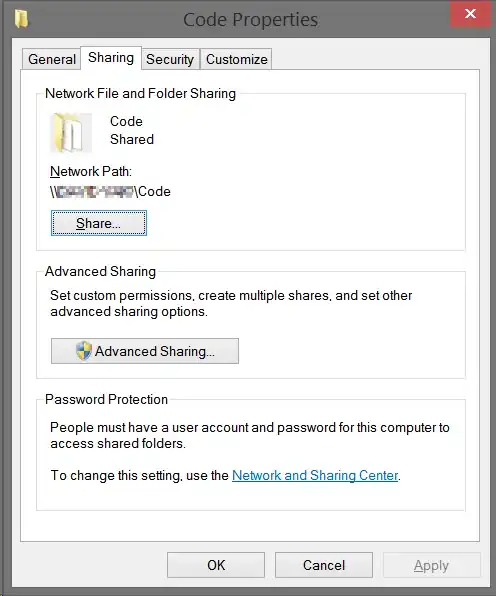The height and width of the screenshot is (596, 496).
Task: Switch to the General tab
Action: [x=52, y=59]
